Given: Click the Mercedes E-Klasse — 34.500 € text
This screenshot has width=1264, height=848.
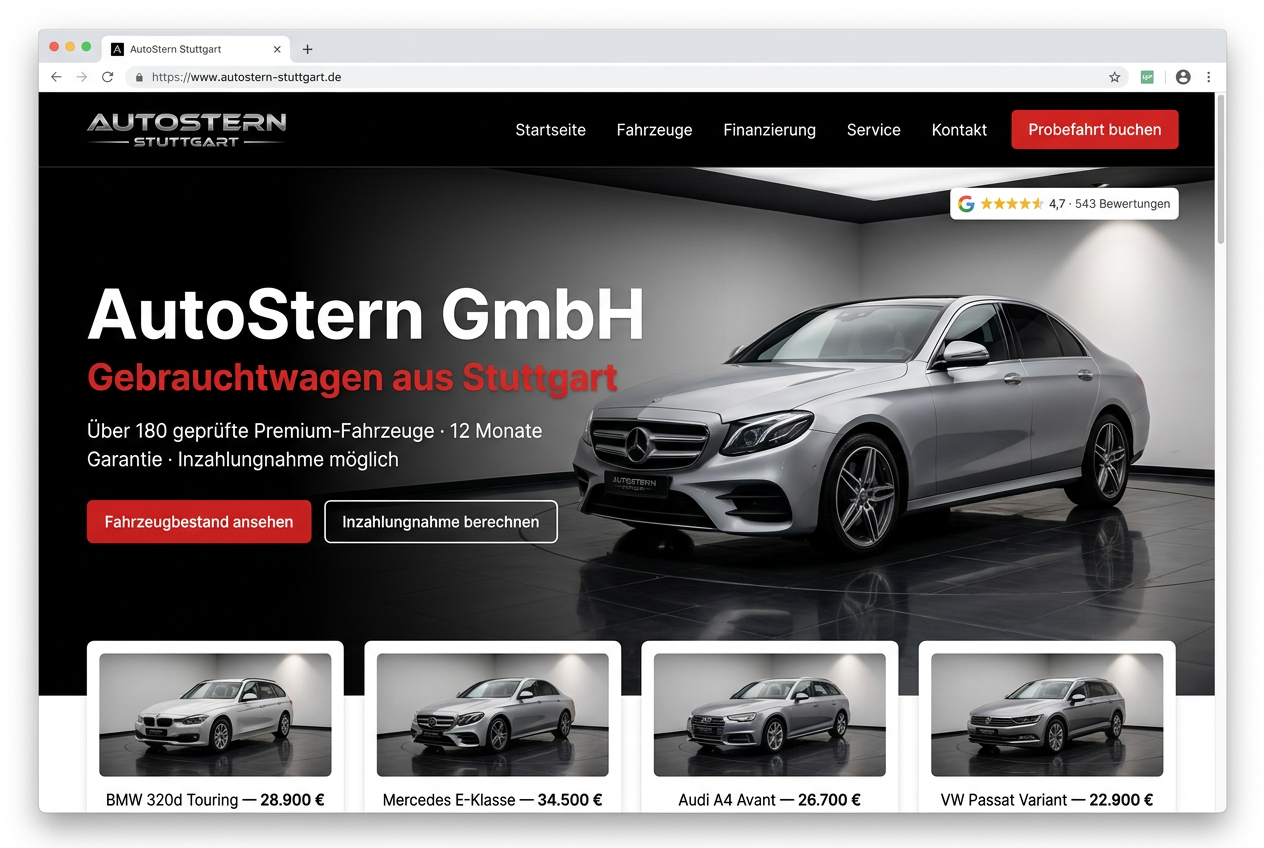Looking at the screenshot, I should pyautogui.click(x=493, y=800).
